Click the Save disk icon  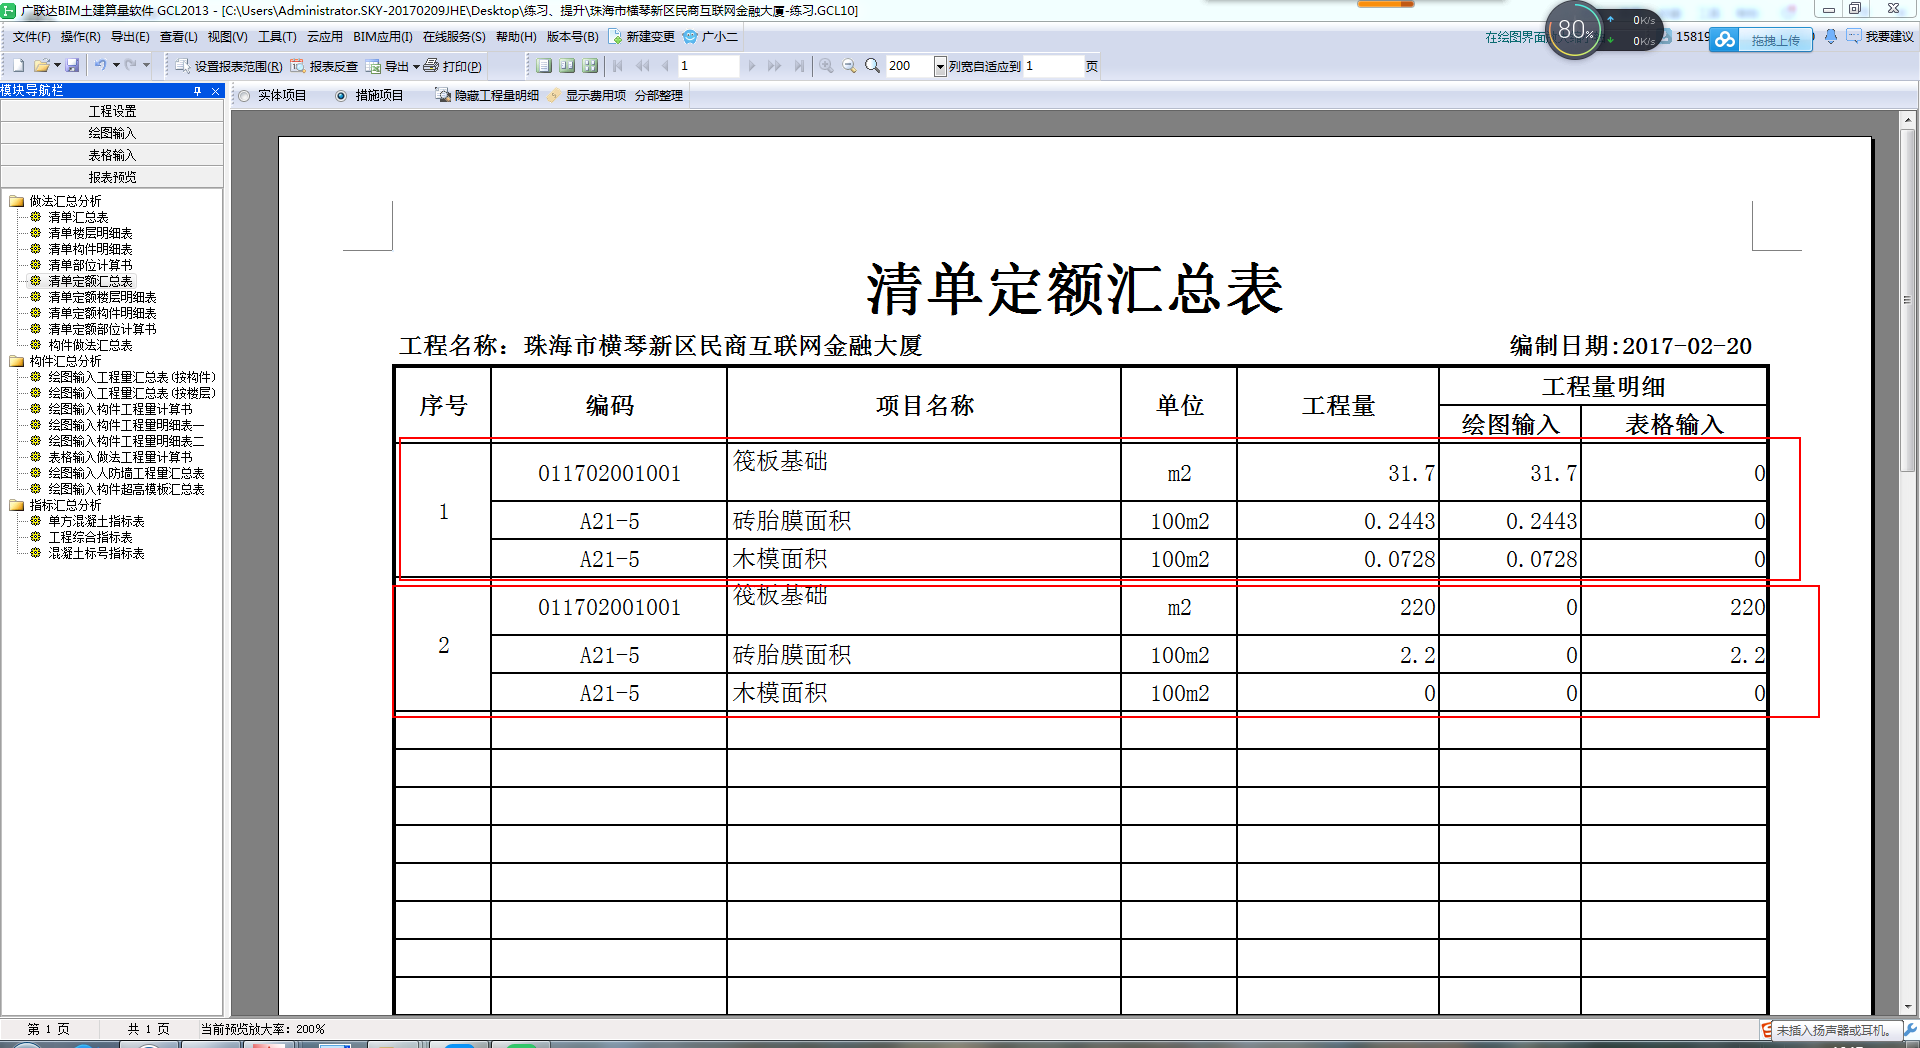[x=72, y=66]
